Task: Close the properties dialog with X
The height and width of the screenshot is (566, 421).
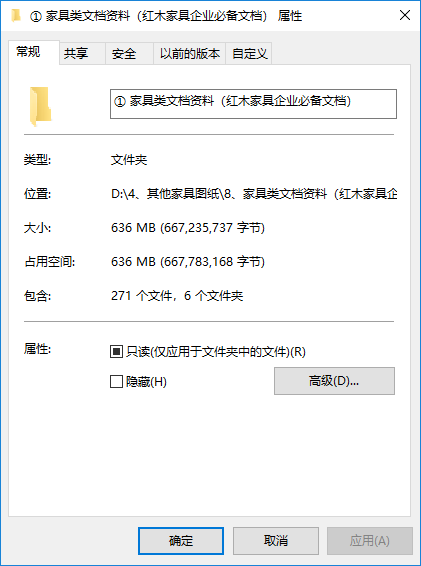Action: pyautogui.click(x=405, y=16)
